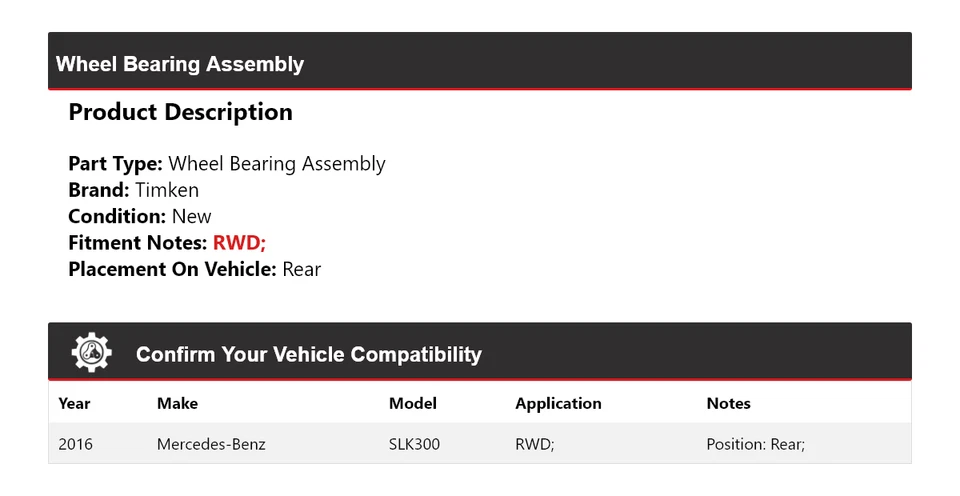Select the Mercedes-Benz make cell
960x496 pixels.
[211, 444]
